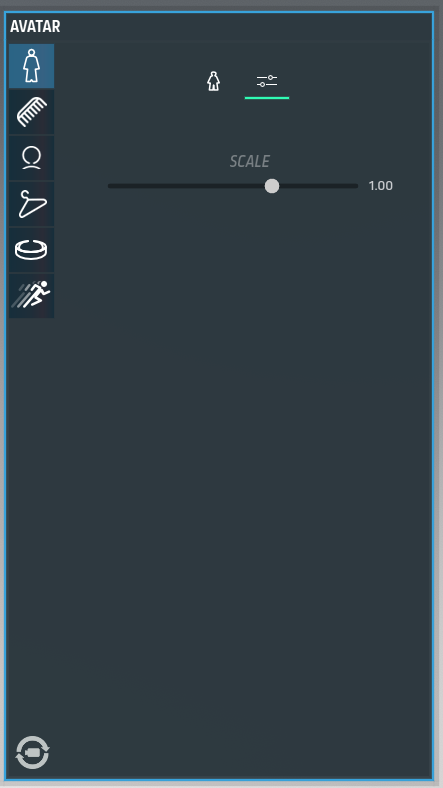This screenshot has width=443, height=788.
Task: Open the clothing hanger category icon
Action: coord(31,204)
